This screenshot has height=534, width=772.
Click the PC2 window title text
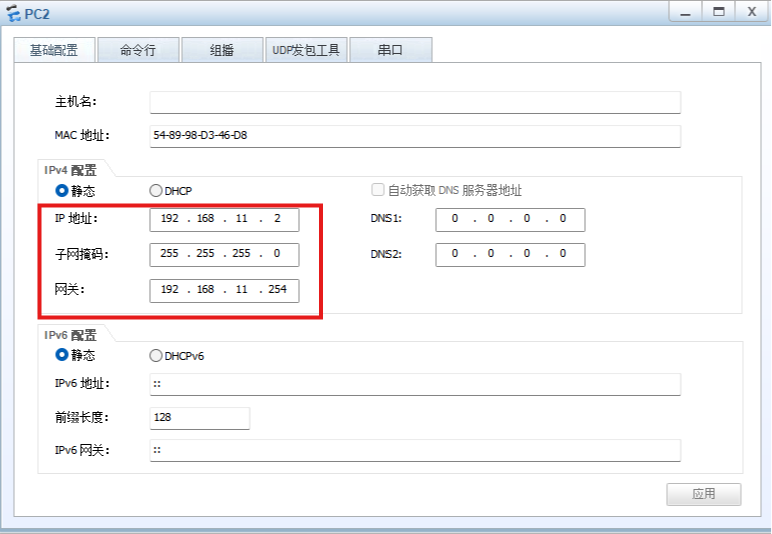click(37, 14)
